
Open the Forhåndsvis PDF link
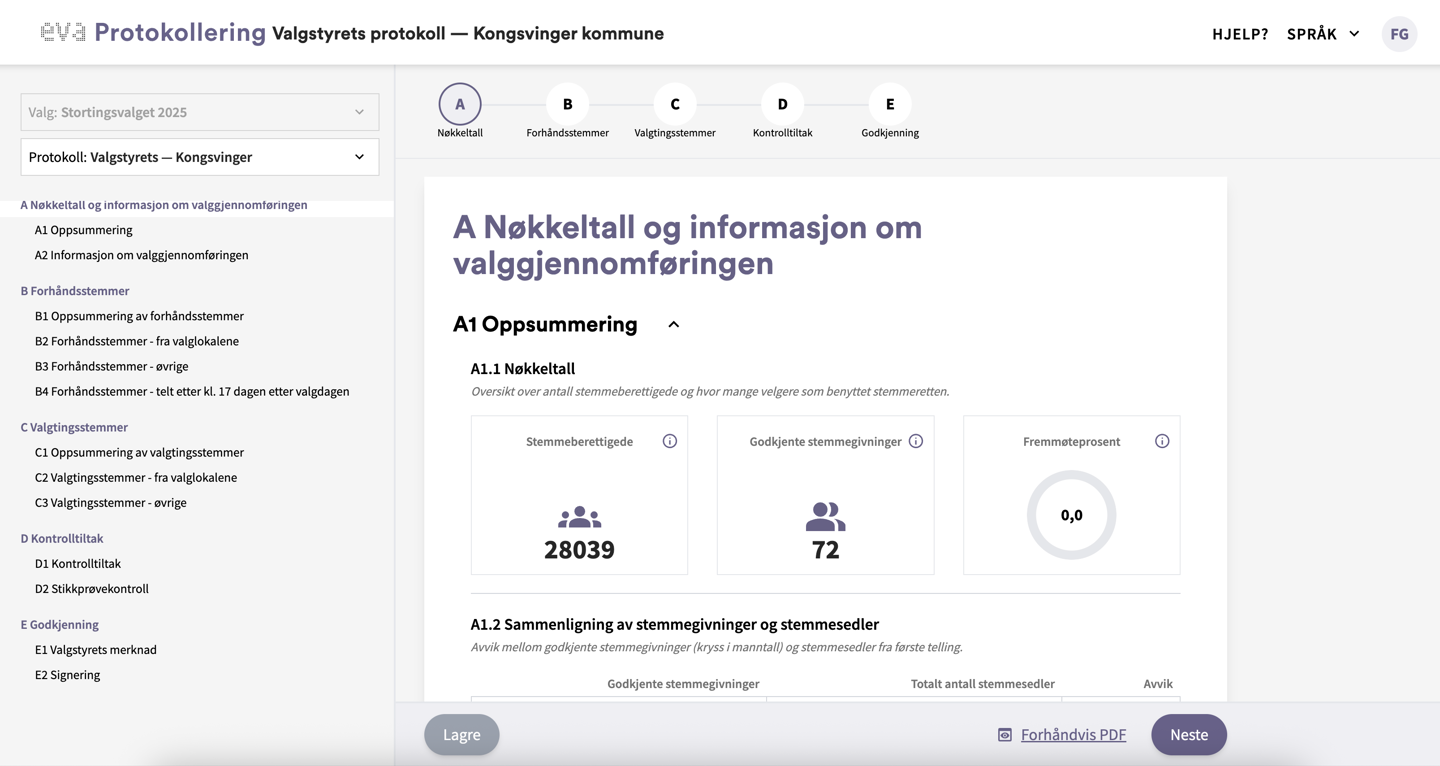coord(1073,735)
